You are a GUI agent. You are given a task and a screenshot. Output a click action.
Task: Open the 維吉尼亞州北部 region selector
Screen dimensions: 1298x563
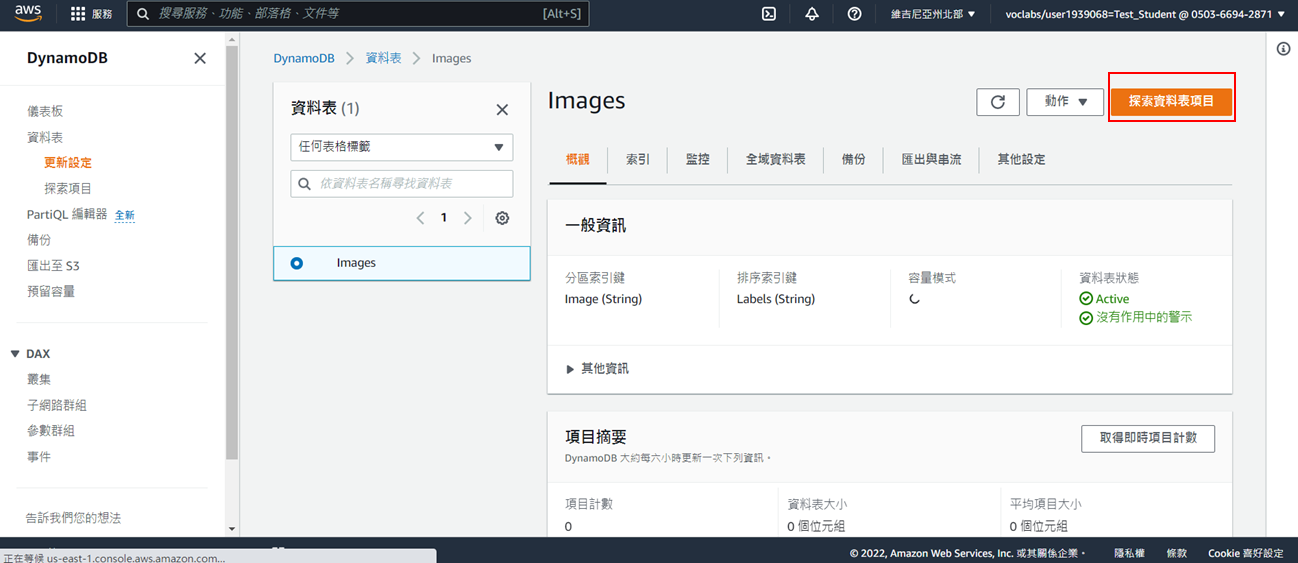933,14
